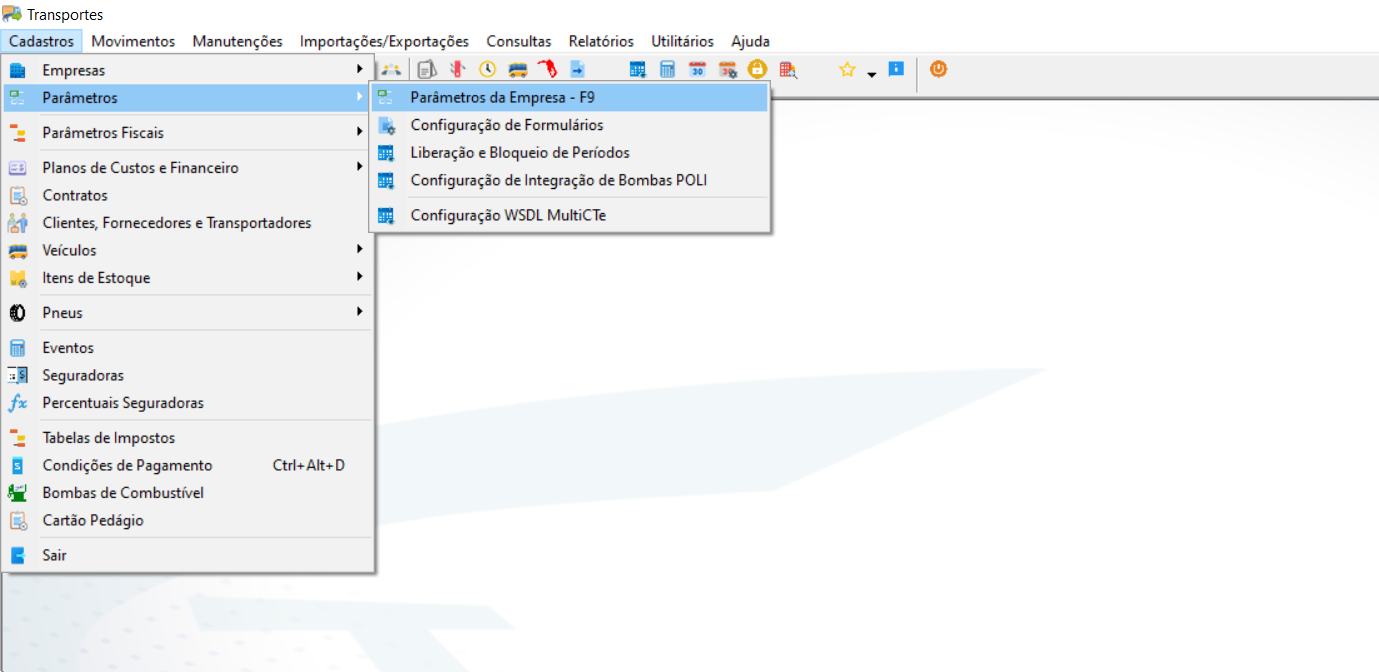
Task: Open Configuração de Integração de Bombas POLI
Action: click(570, 180)
